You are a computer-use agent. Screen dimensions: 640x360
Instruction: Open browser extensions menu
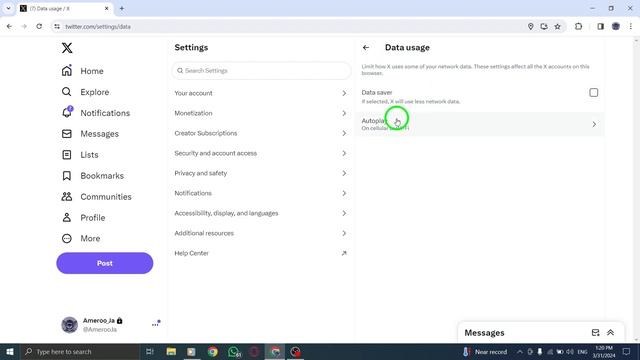click(578, 27)
